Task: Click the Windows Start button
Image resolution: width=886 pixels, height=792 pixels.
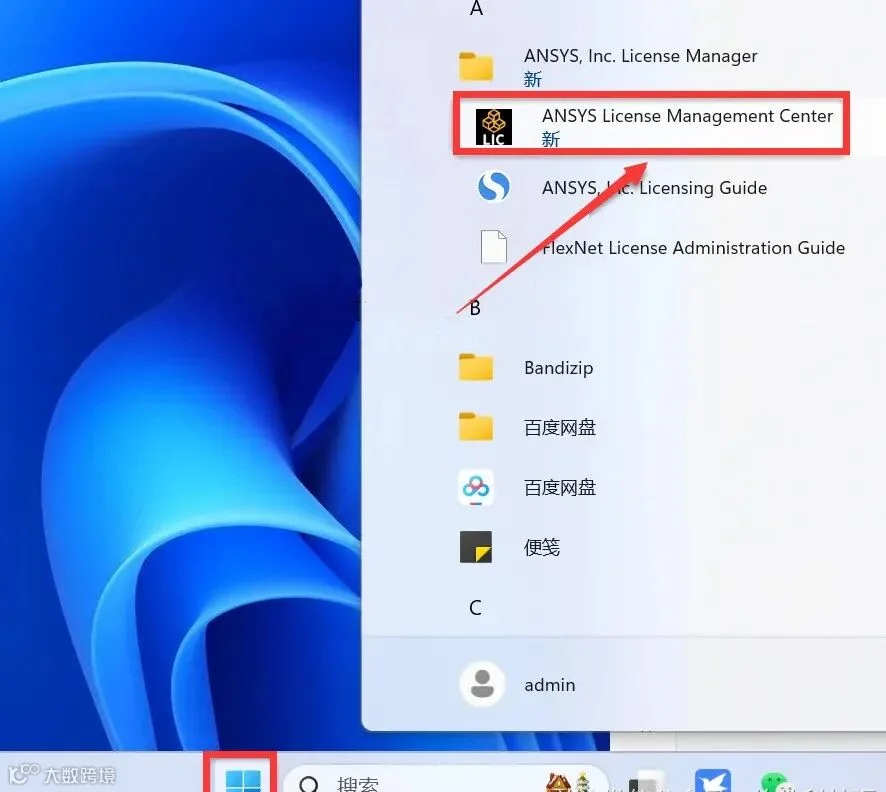Action: [243, 780]
